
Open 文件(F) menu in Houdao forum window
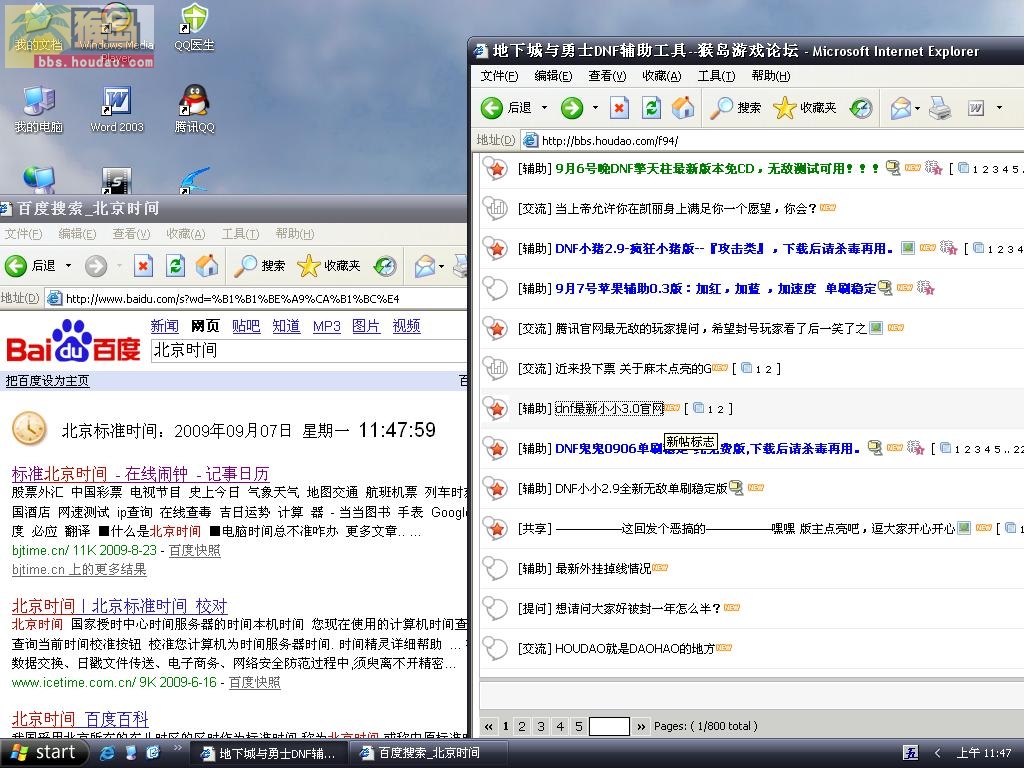click(499, 76)
